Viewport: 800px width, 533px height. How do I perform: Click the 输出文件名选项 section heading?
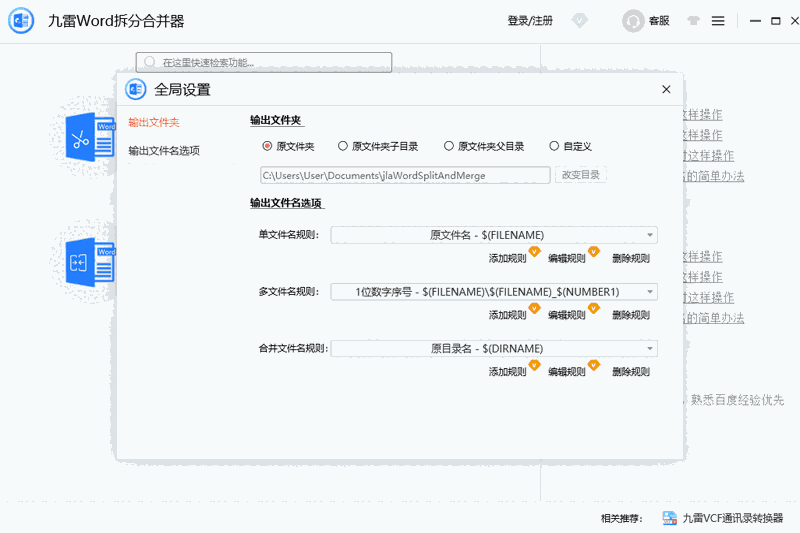click(x=286, y=203)
